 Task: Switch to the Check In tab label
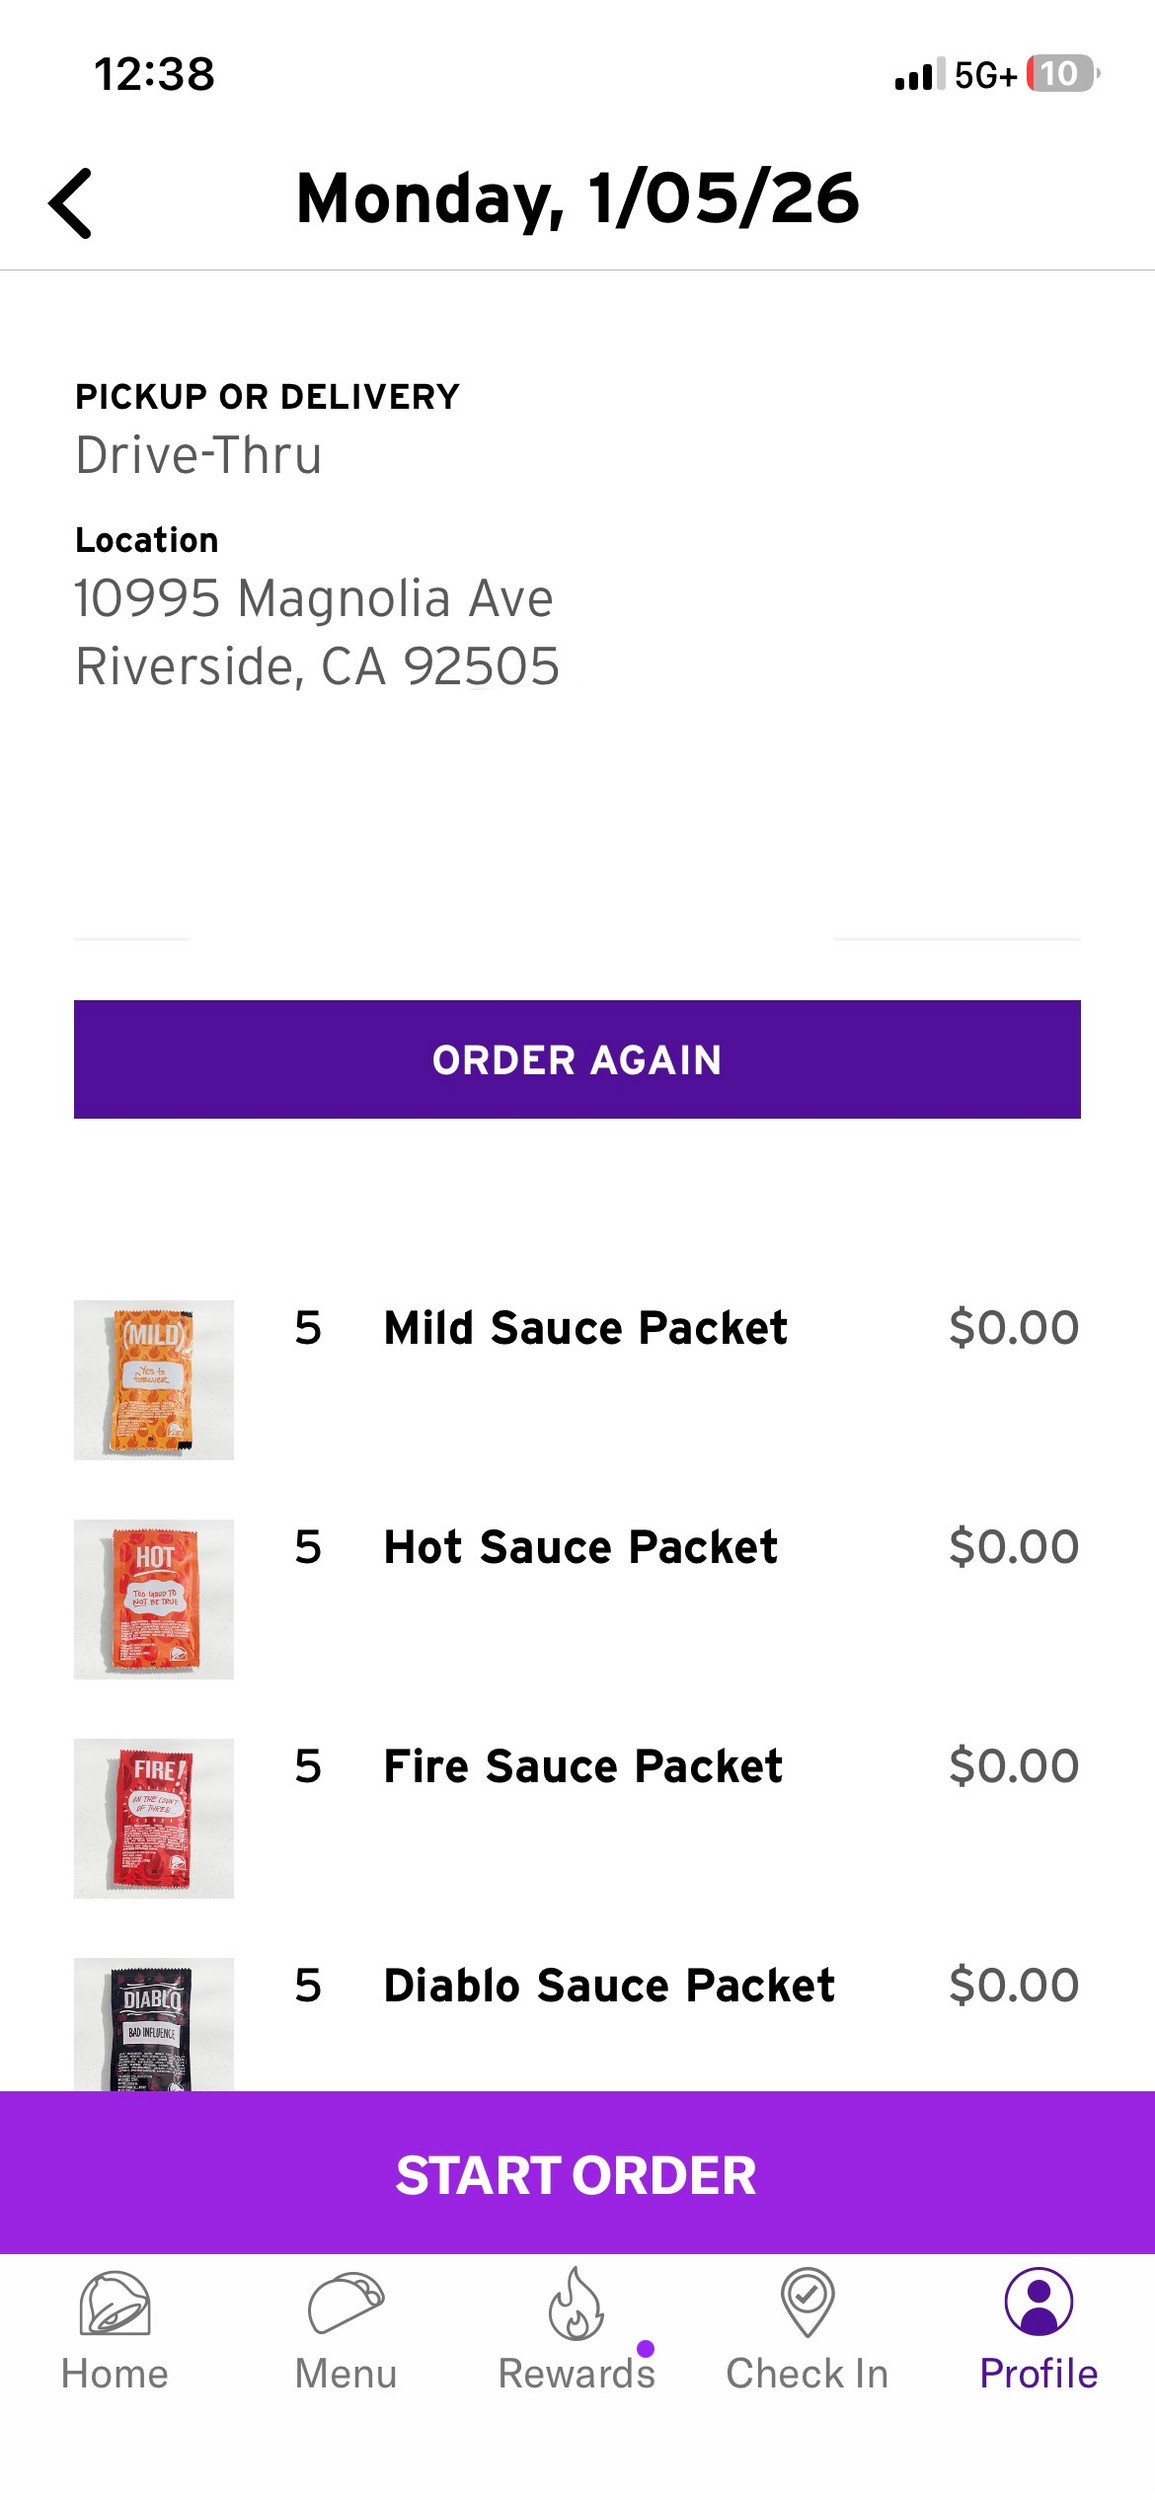(807, 2374)
